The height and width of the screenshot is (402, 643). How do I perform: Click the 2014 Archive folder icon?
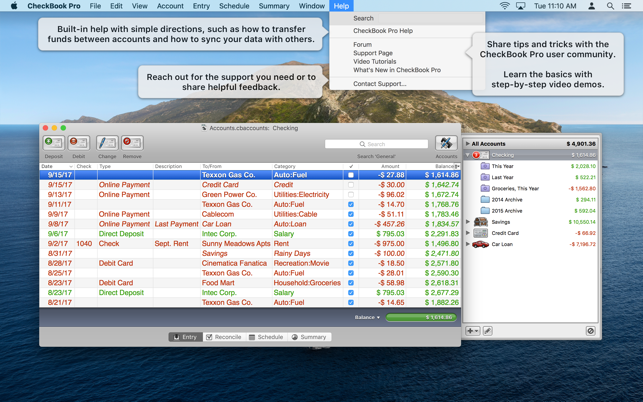(x=485, y=199)
